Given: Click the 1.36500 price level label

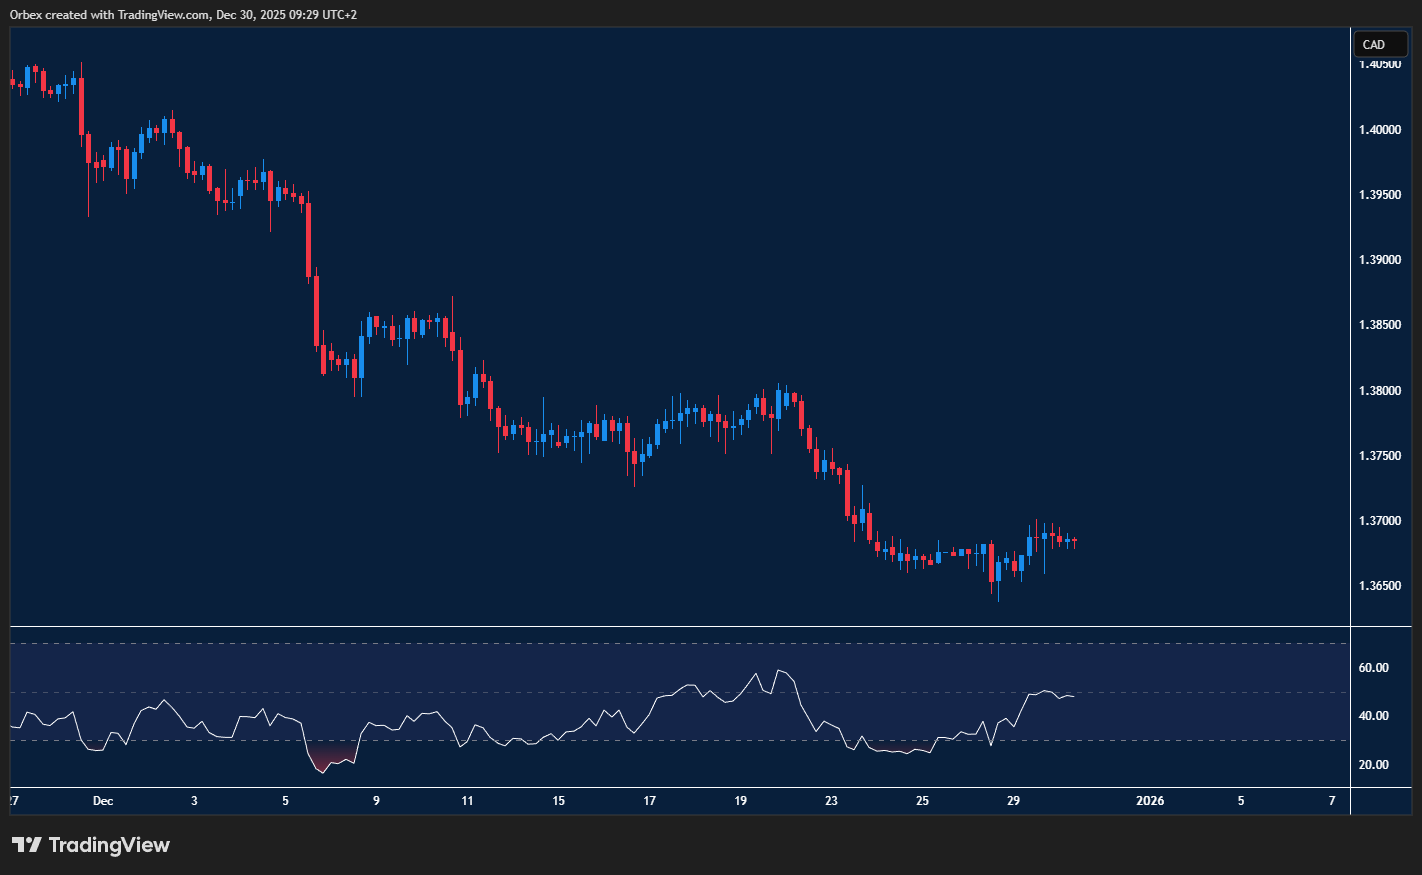Looking at the screenshot, I should 1379,586.
